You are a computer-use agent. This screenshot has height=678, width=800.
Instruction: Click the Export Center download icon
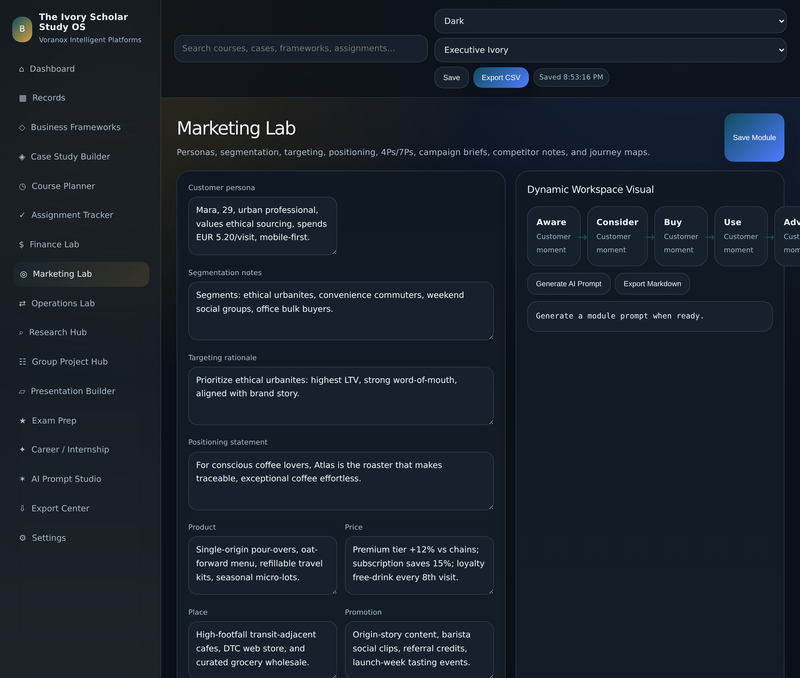click(x=22, y=509)
